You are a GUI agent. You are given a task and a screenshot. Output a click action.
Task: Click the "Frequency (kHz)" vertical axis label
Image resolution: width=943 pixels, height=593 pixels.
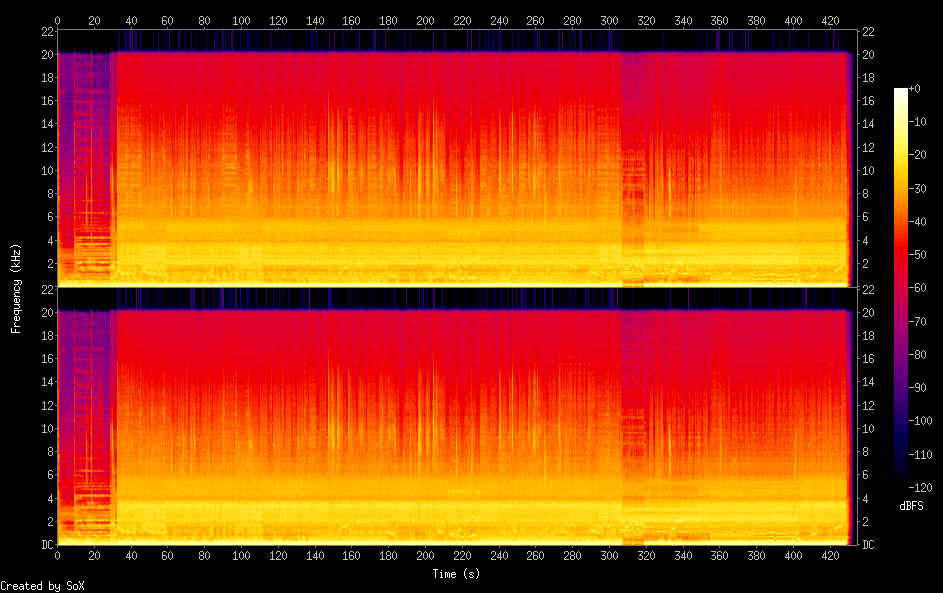pos(16,288)
